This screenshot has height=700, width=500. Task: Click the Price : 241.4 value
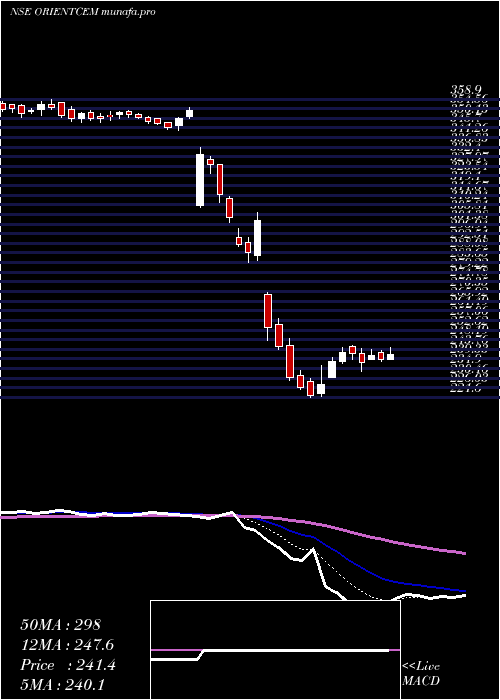coord(68,665)
